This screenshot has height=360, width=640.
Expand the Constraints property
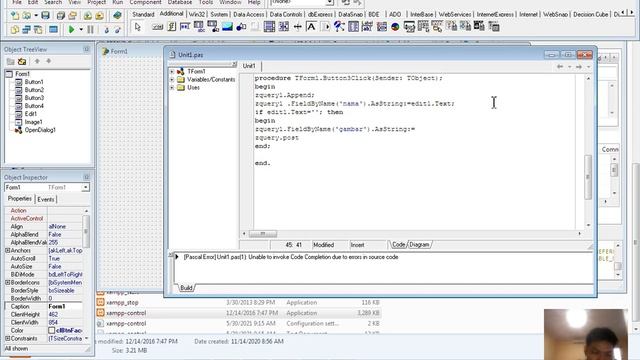coord(7,338)
